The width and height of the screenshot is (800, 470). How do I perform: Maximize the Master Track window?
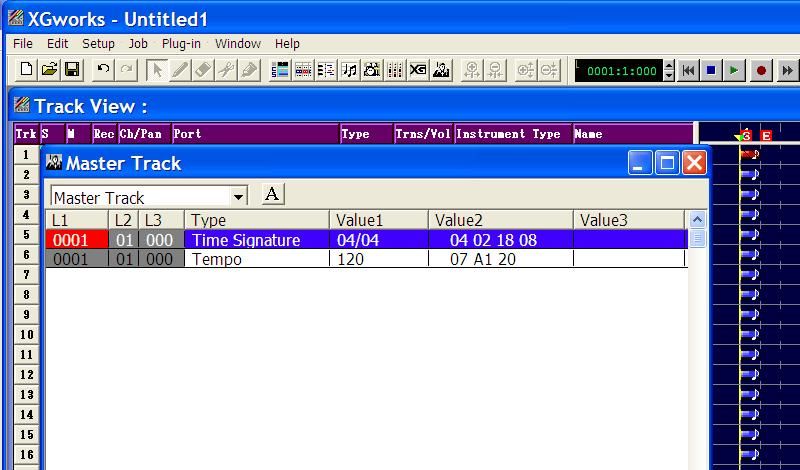pyautogui.click(x=667, y=163)
